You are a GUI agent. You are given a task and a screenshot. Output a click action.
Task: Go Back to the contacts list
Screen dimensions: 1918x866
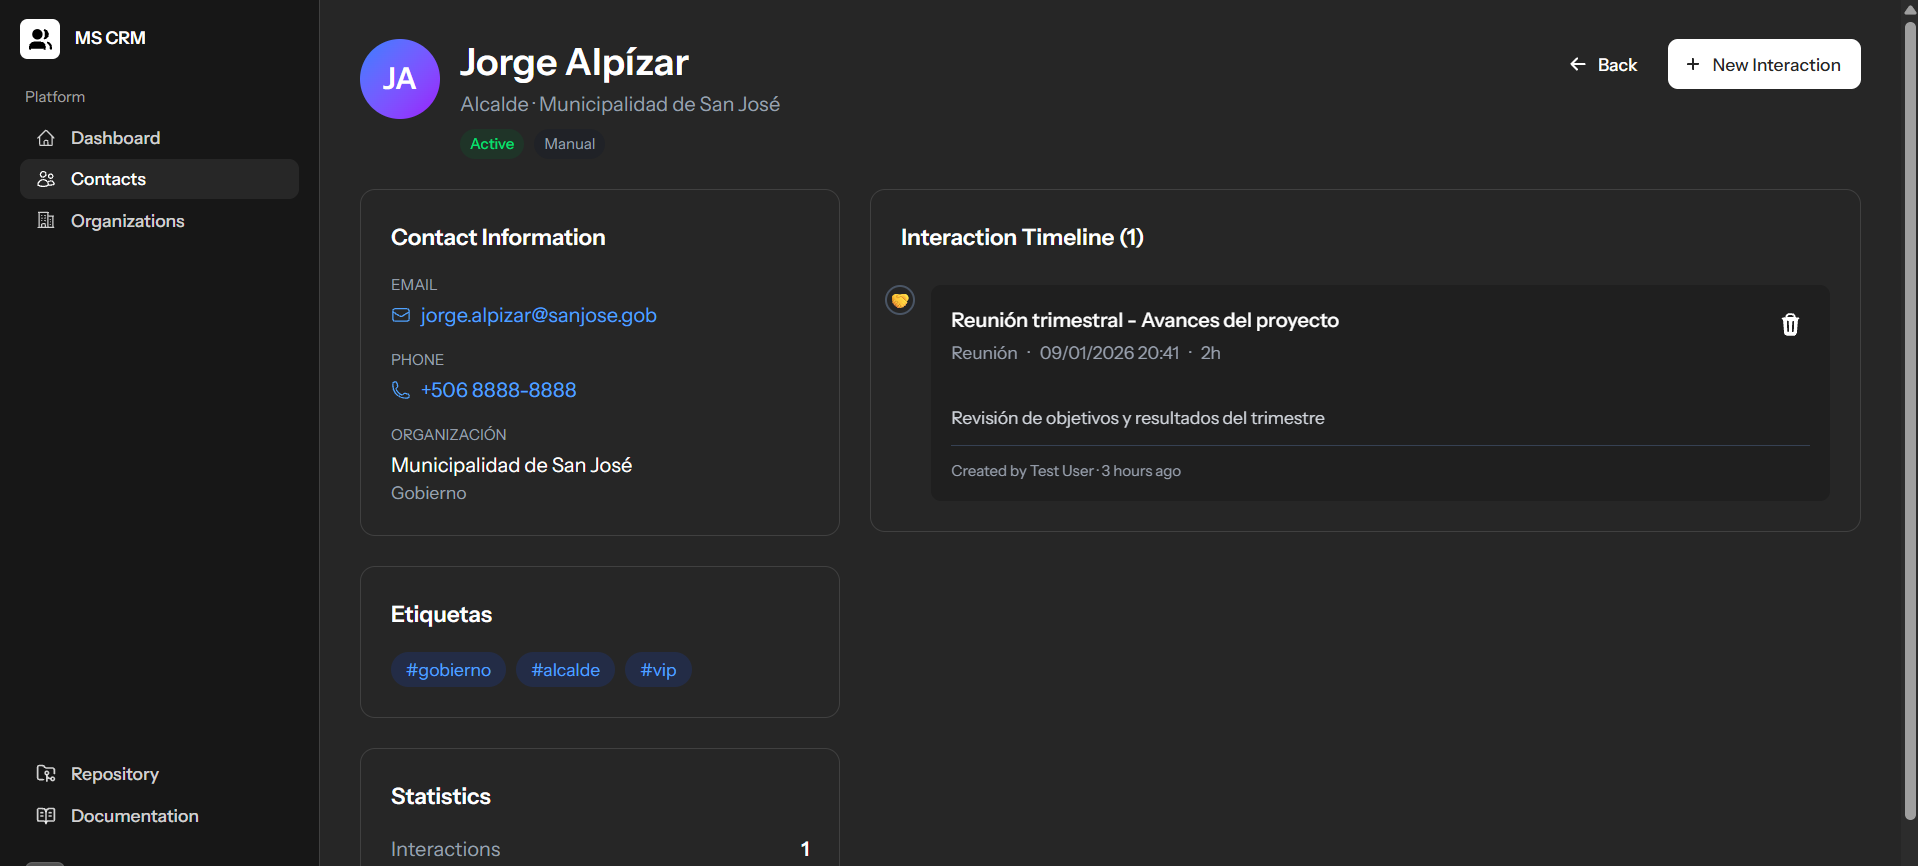point(1603,65)
